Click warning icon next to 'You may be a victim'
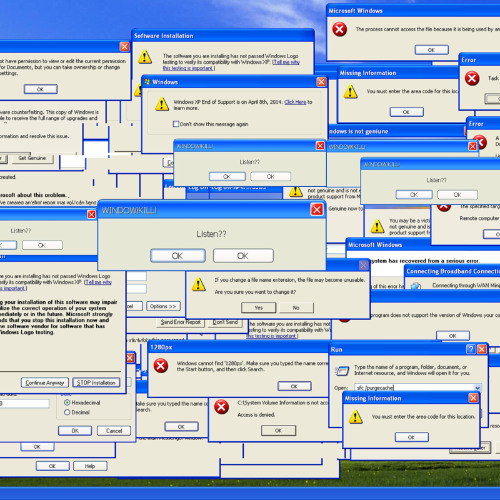This screenshot has height=500, width=500. click(x=377, y=226)
